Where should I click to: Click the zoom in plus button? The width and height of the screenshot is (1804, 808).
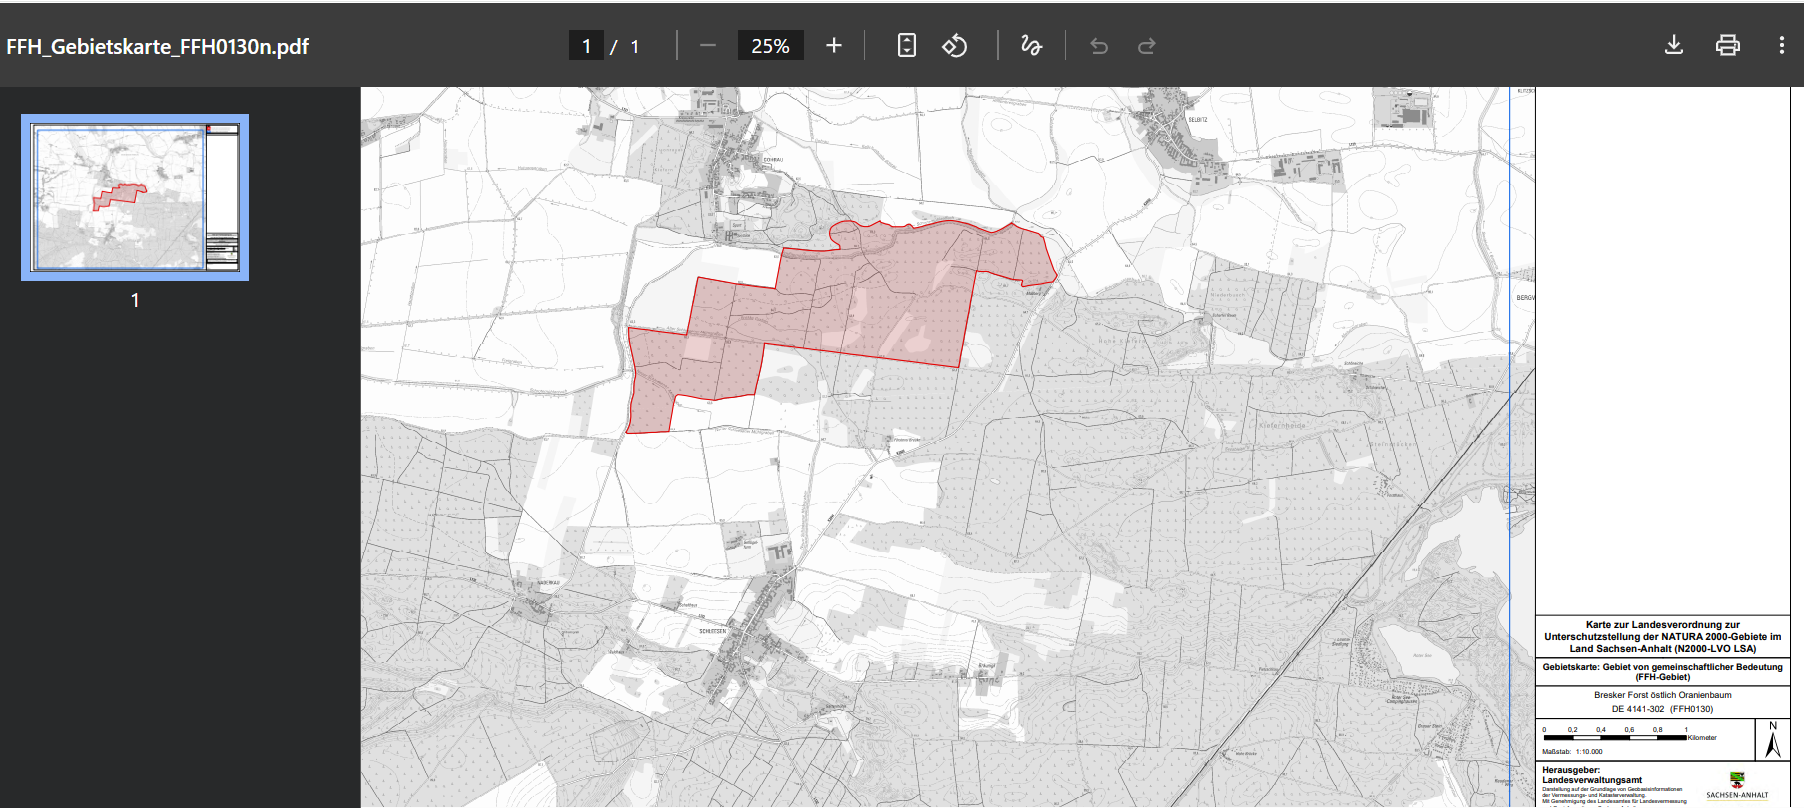pyautogui.click(x=834, y=46)
